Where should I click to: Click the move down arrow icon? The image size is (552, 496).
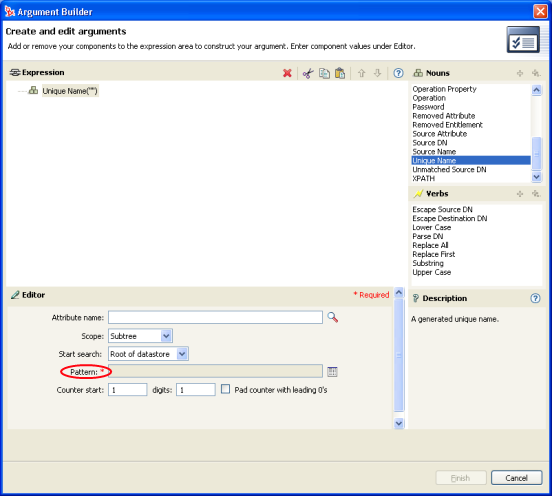(377, 73)
